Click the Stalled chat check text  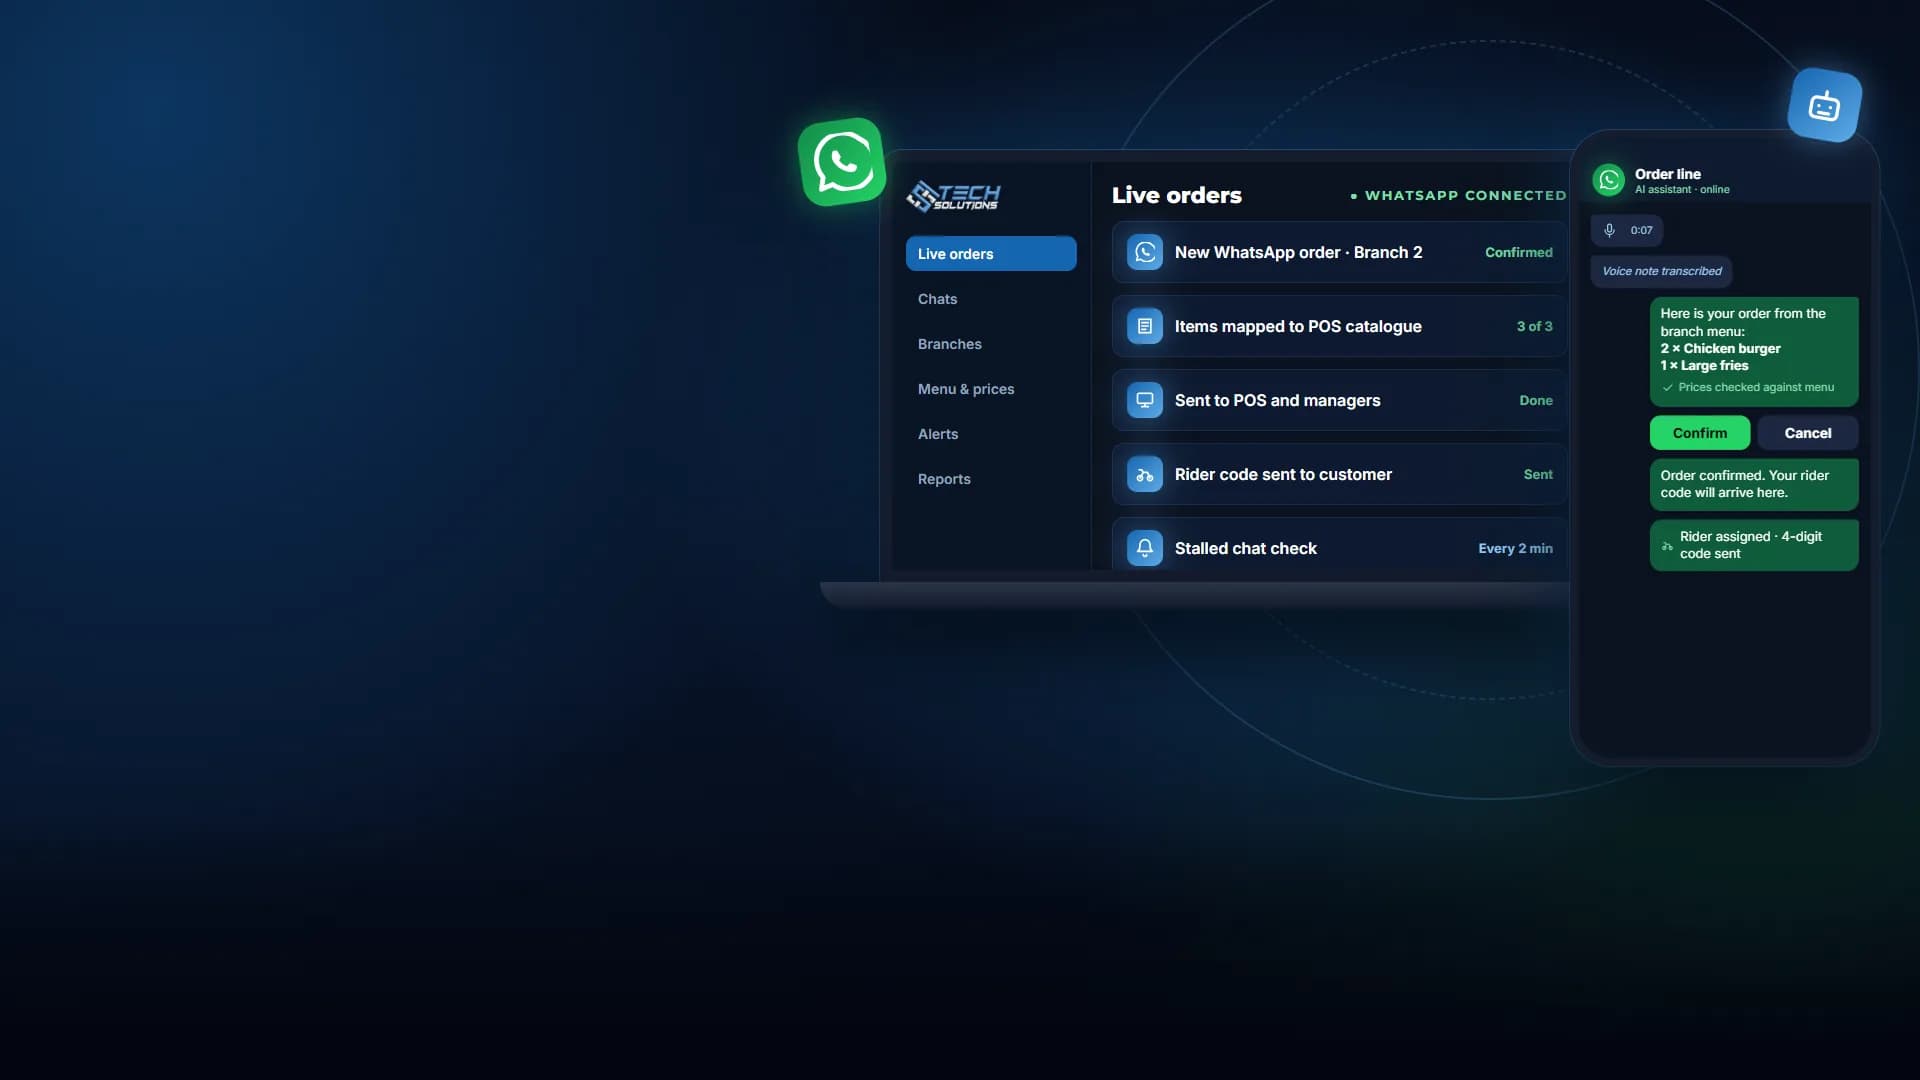1245,548
